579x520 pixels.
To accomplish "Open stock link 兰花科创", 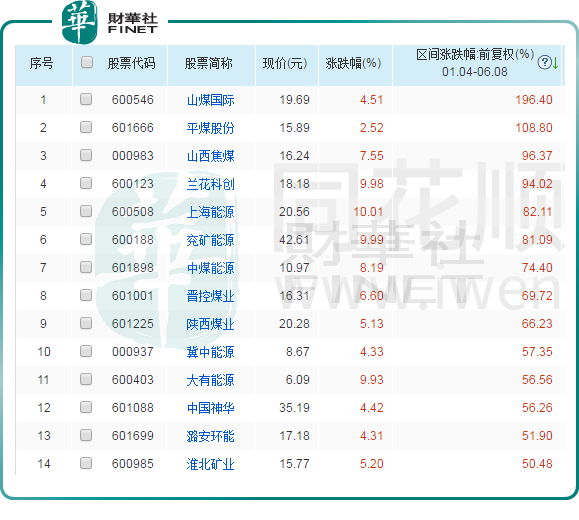I will pos(210,184).
